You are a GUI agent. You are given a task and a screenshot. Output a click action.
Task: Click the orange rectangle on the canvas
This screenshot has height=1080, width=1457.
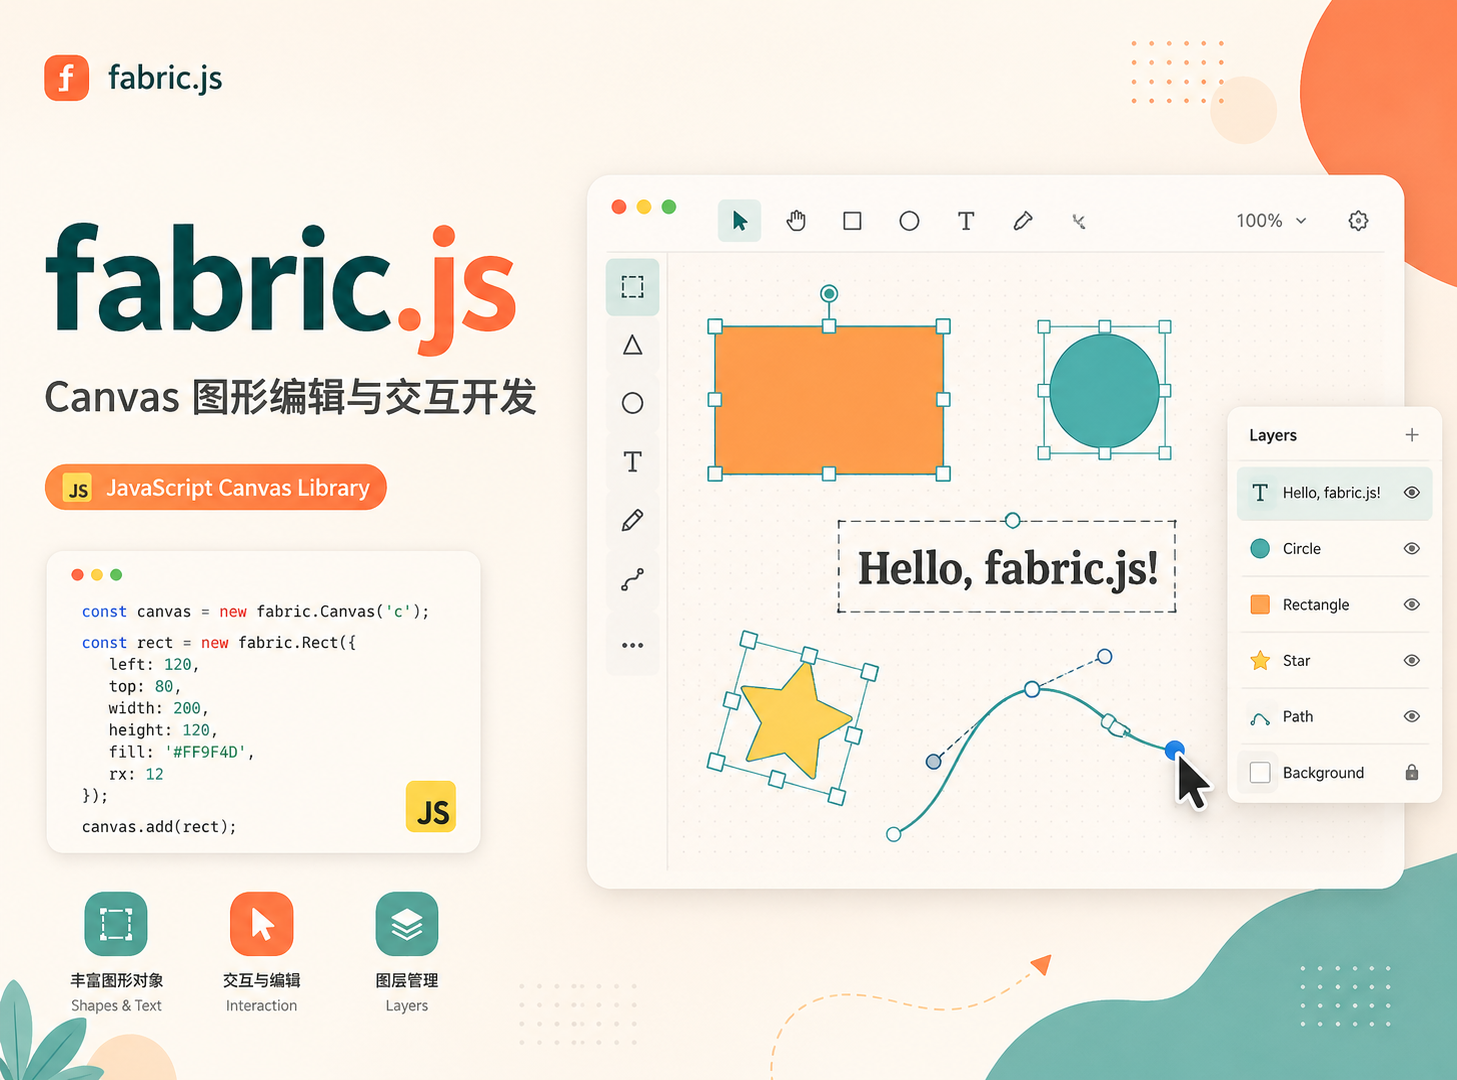tap(829, 400)
